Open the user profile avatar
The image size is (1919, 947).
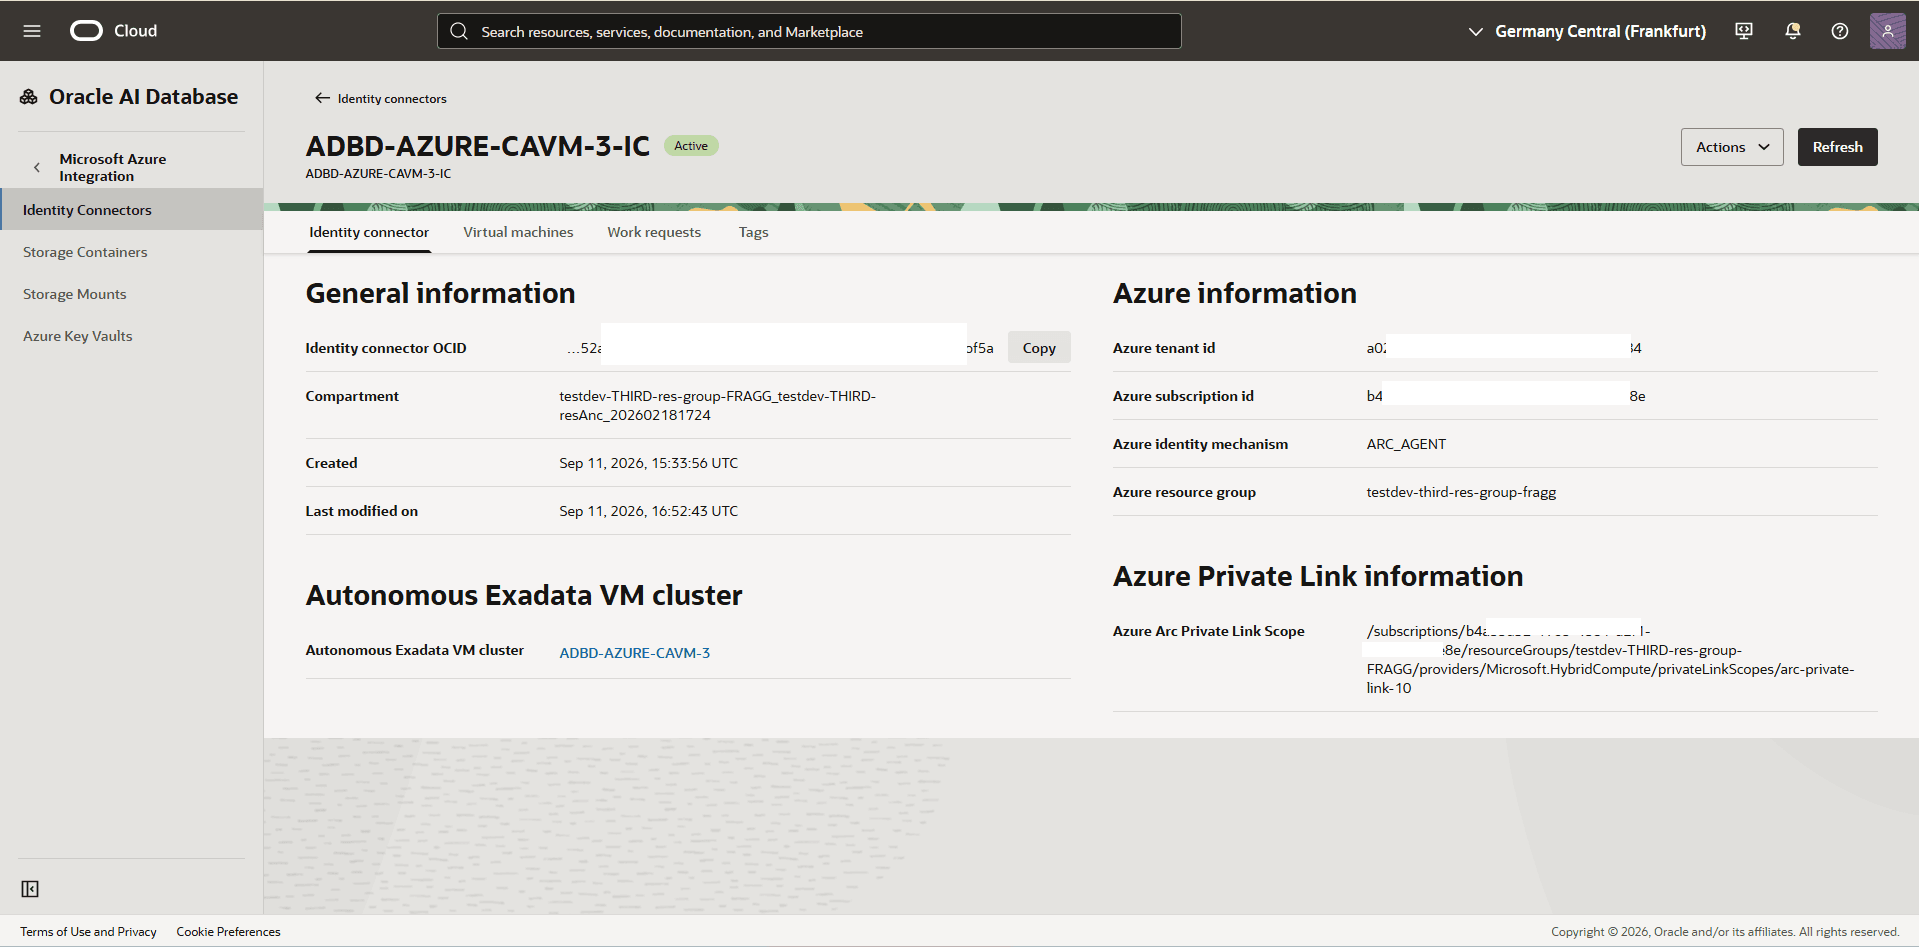click(1888, 31)
